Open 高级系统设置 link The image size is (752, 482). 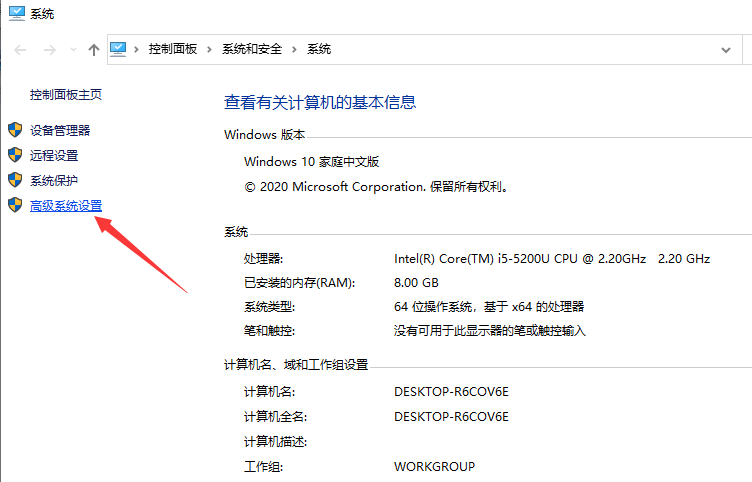coord(66,206)
